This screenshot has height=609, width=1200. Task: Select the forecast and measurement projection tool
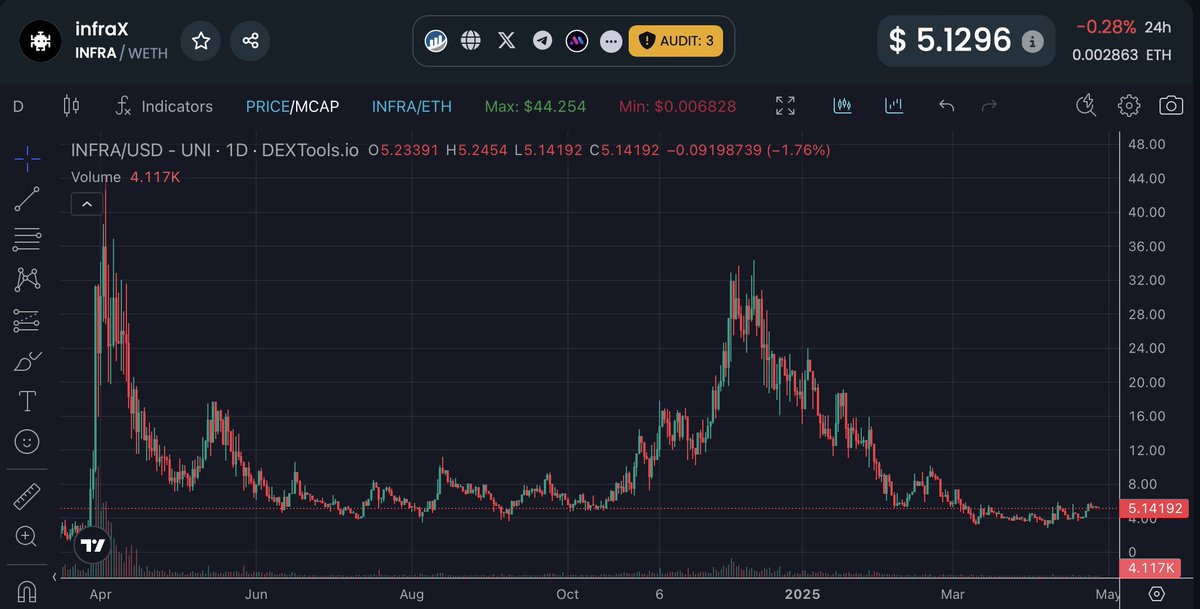(27, 321)
